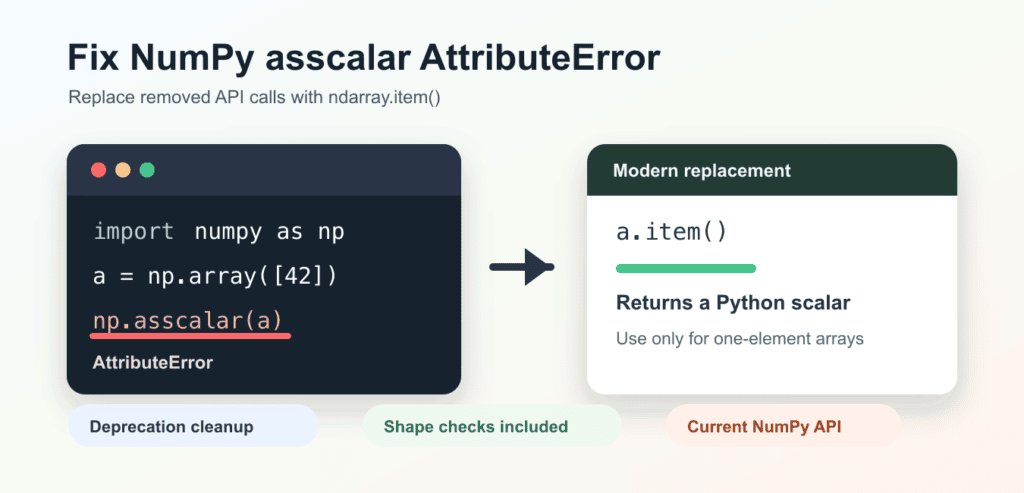This screenshot has width=1024, height=493.
Task: Click the a.item() code text
Action: click(671, 232)
